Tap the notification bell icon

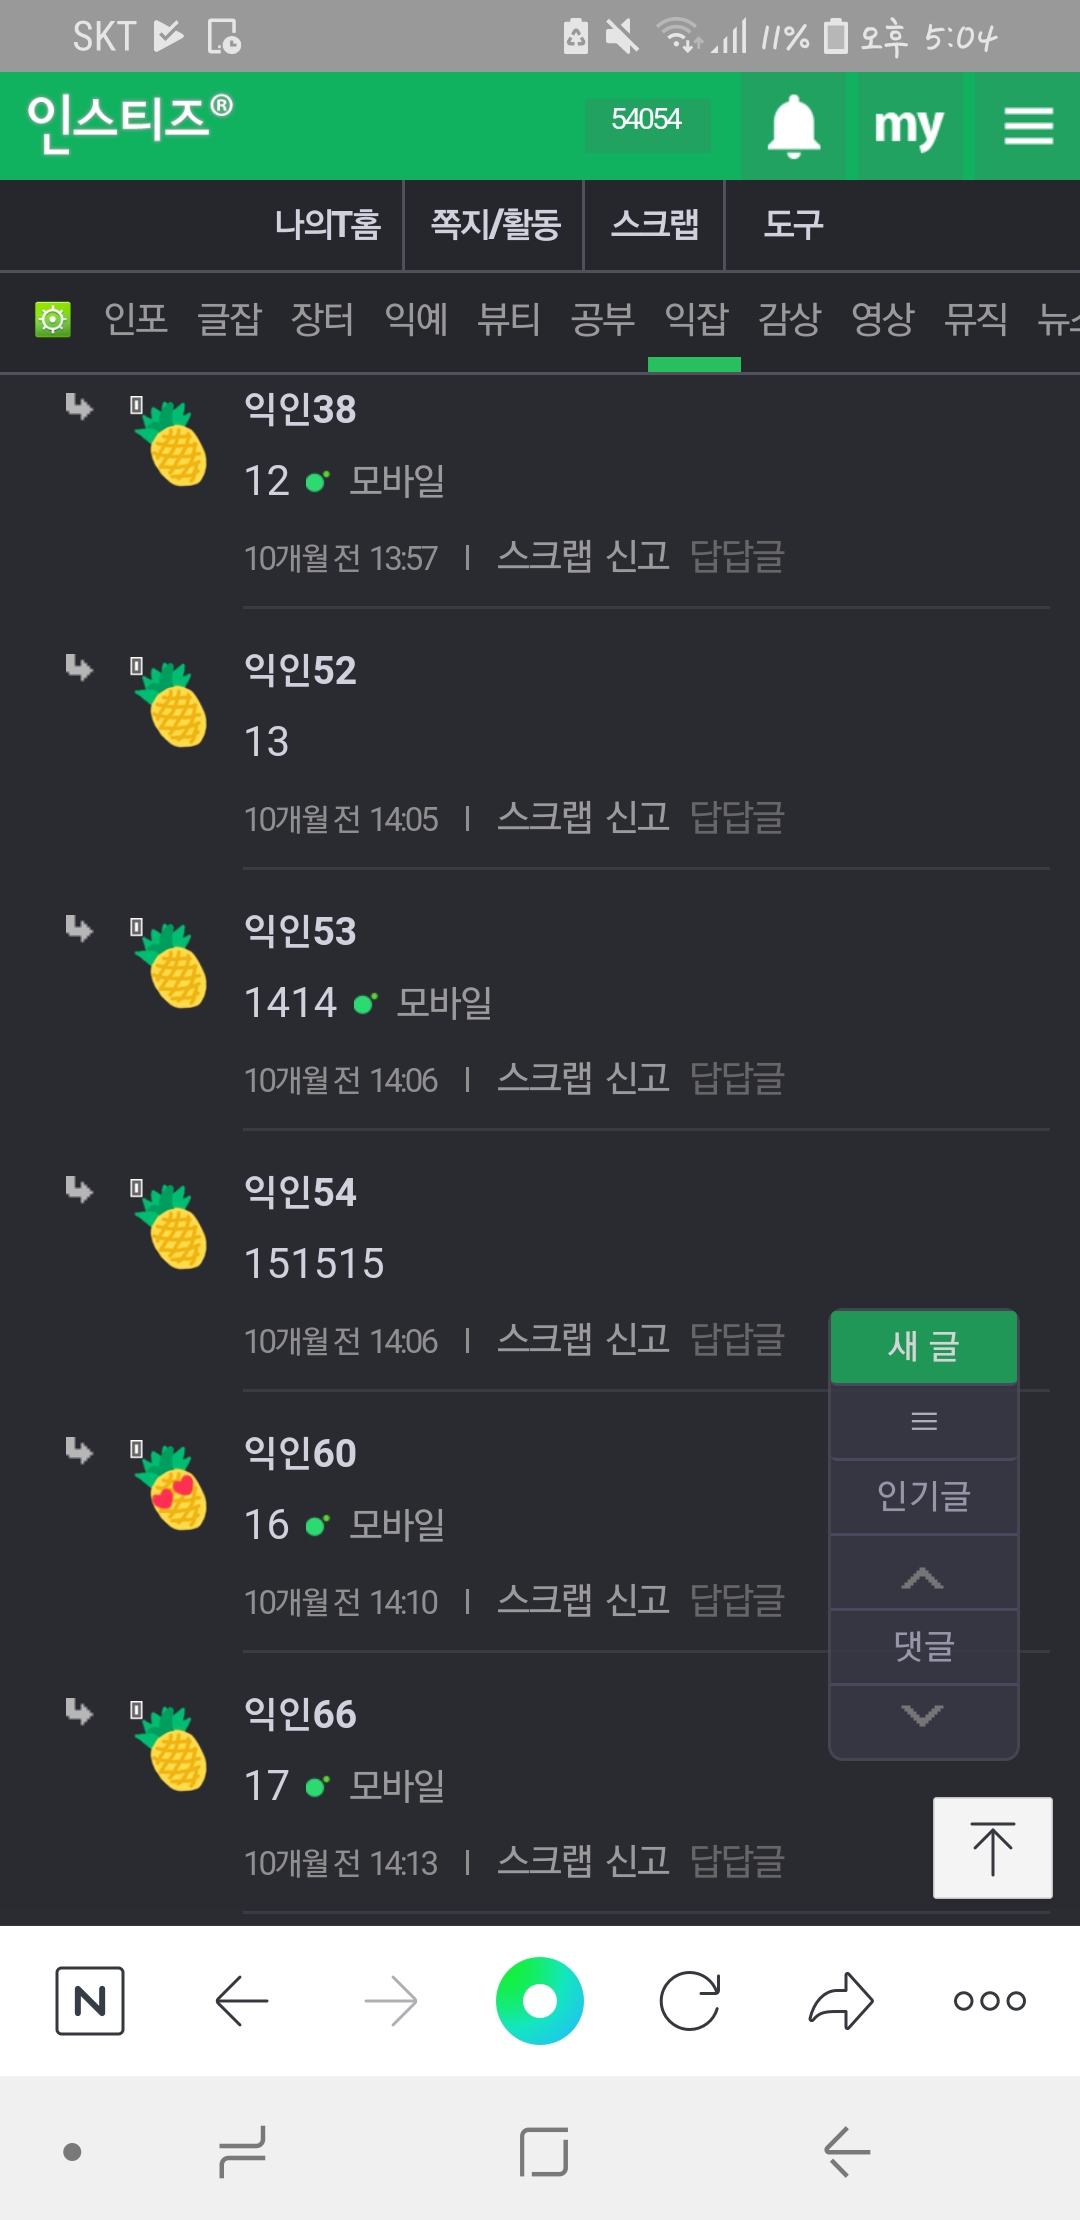[x=793, y=127]
